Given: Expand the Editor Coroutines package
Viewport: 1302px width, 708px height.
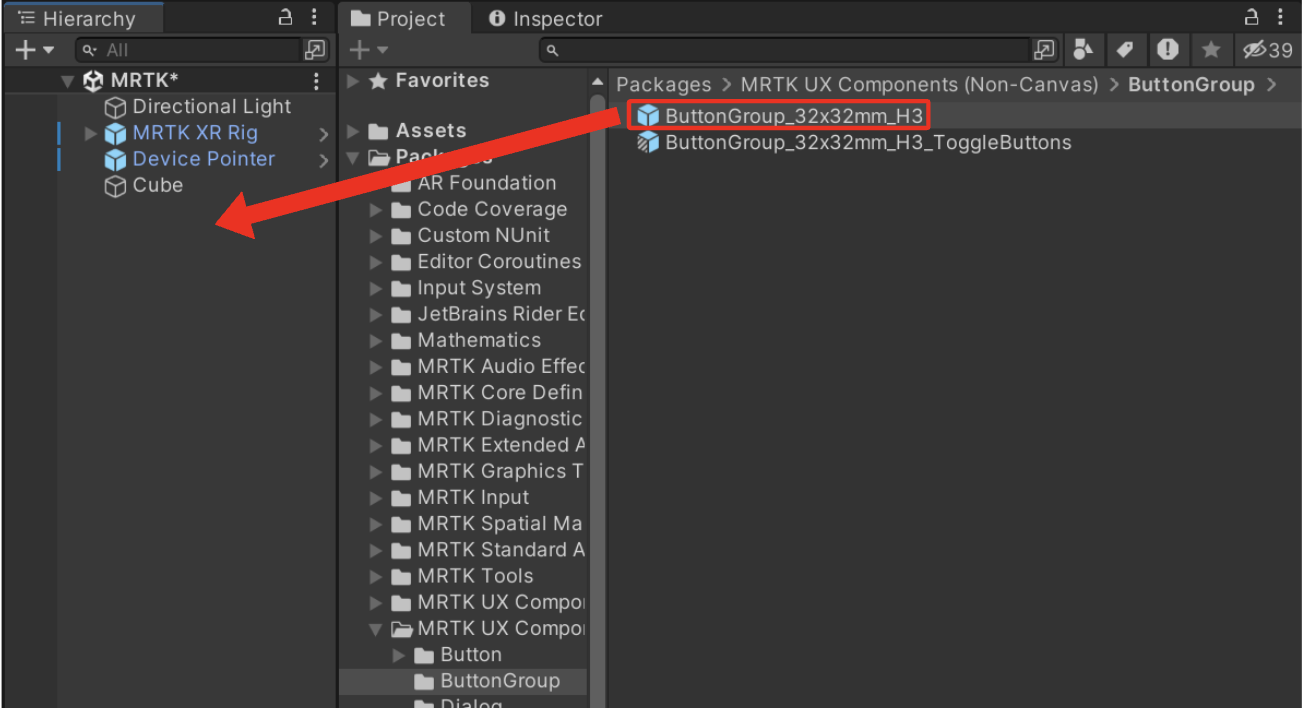Looking at the screenshot, I should [376, 262].
